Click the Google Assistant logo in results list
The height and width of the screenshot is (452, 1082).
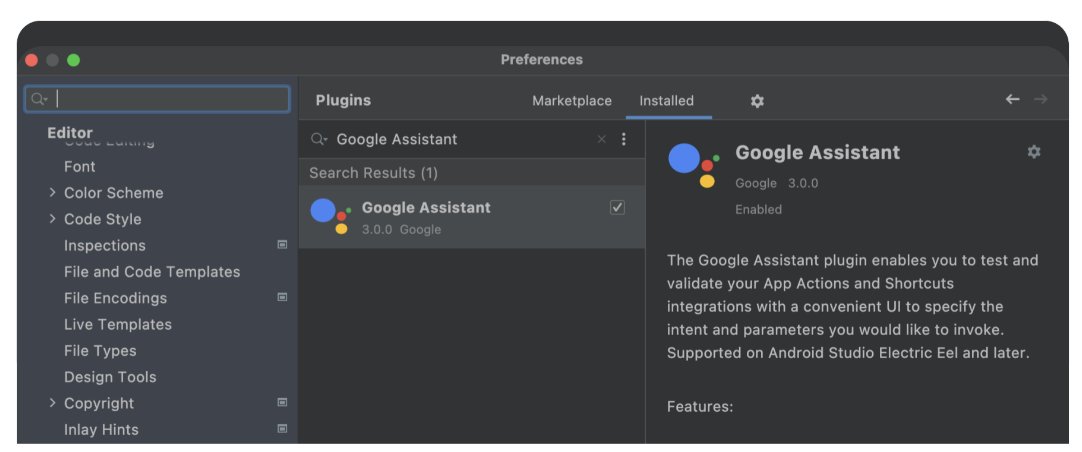point(331,217)
